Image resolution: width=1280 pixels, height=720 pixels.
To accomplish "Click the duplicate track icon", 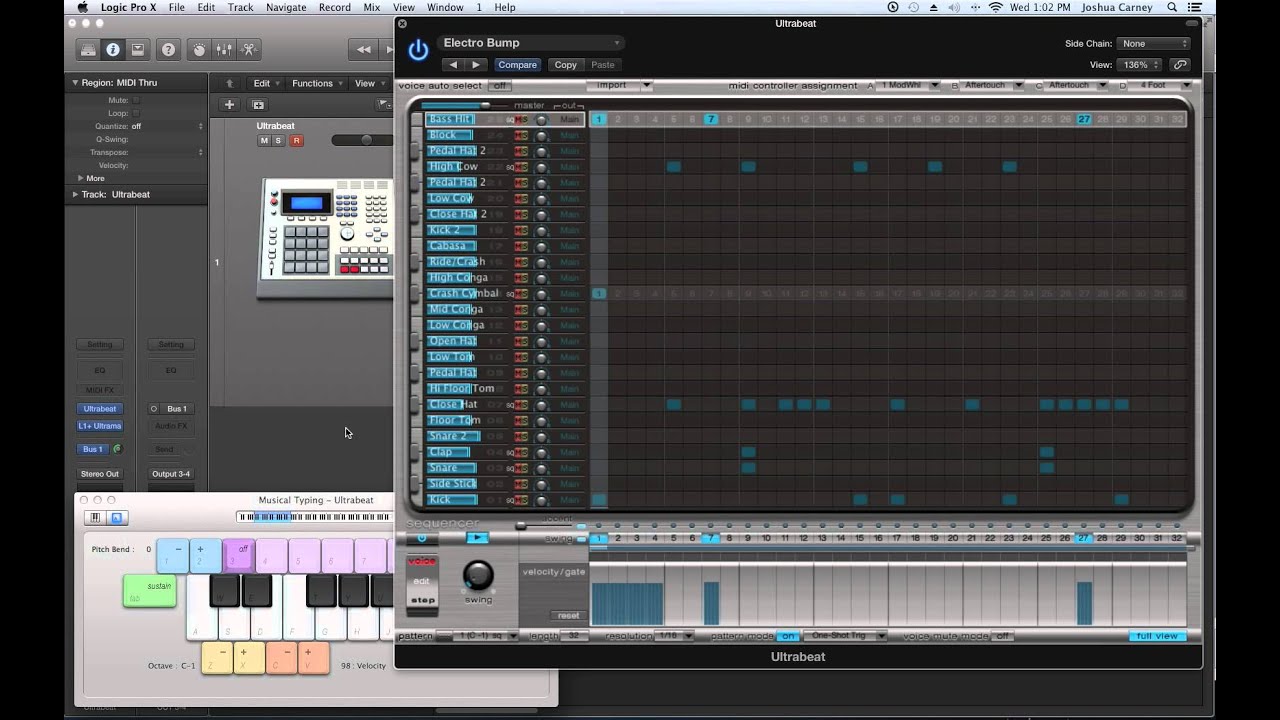I will coord(257,104).
